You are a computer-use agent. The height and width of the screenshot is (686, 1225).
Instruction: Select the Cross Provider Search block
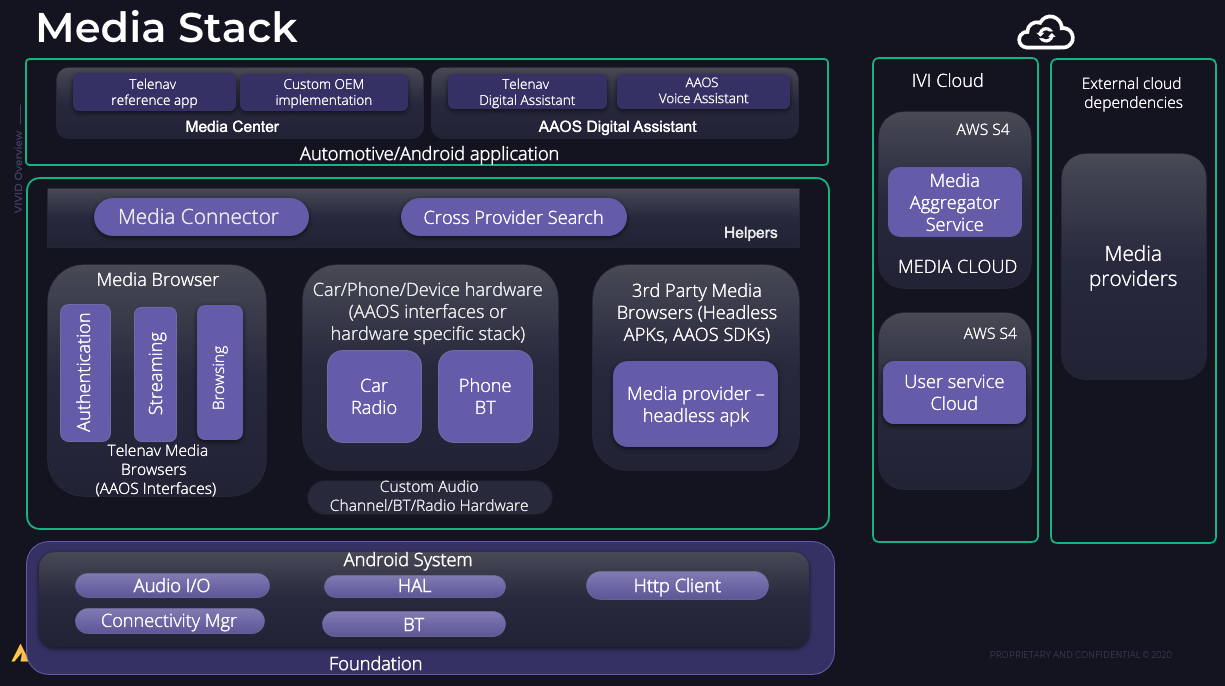(514, 217)
